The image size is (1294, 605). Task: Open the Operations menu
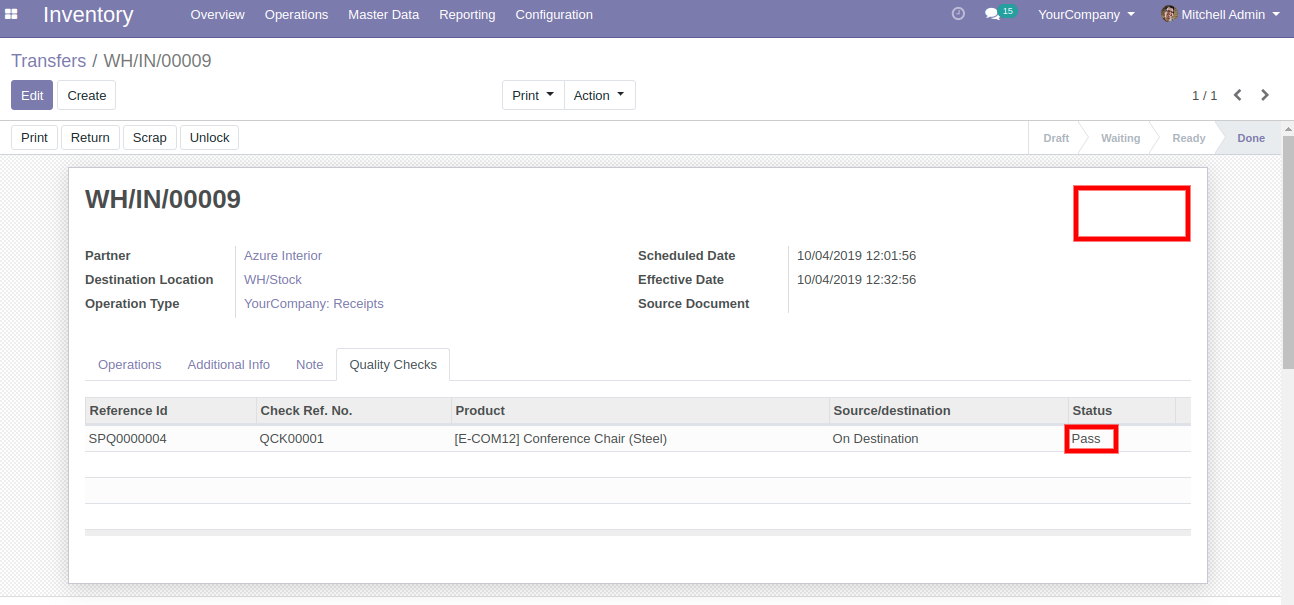click(296, 14)
